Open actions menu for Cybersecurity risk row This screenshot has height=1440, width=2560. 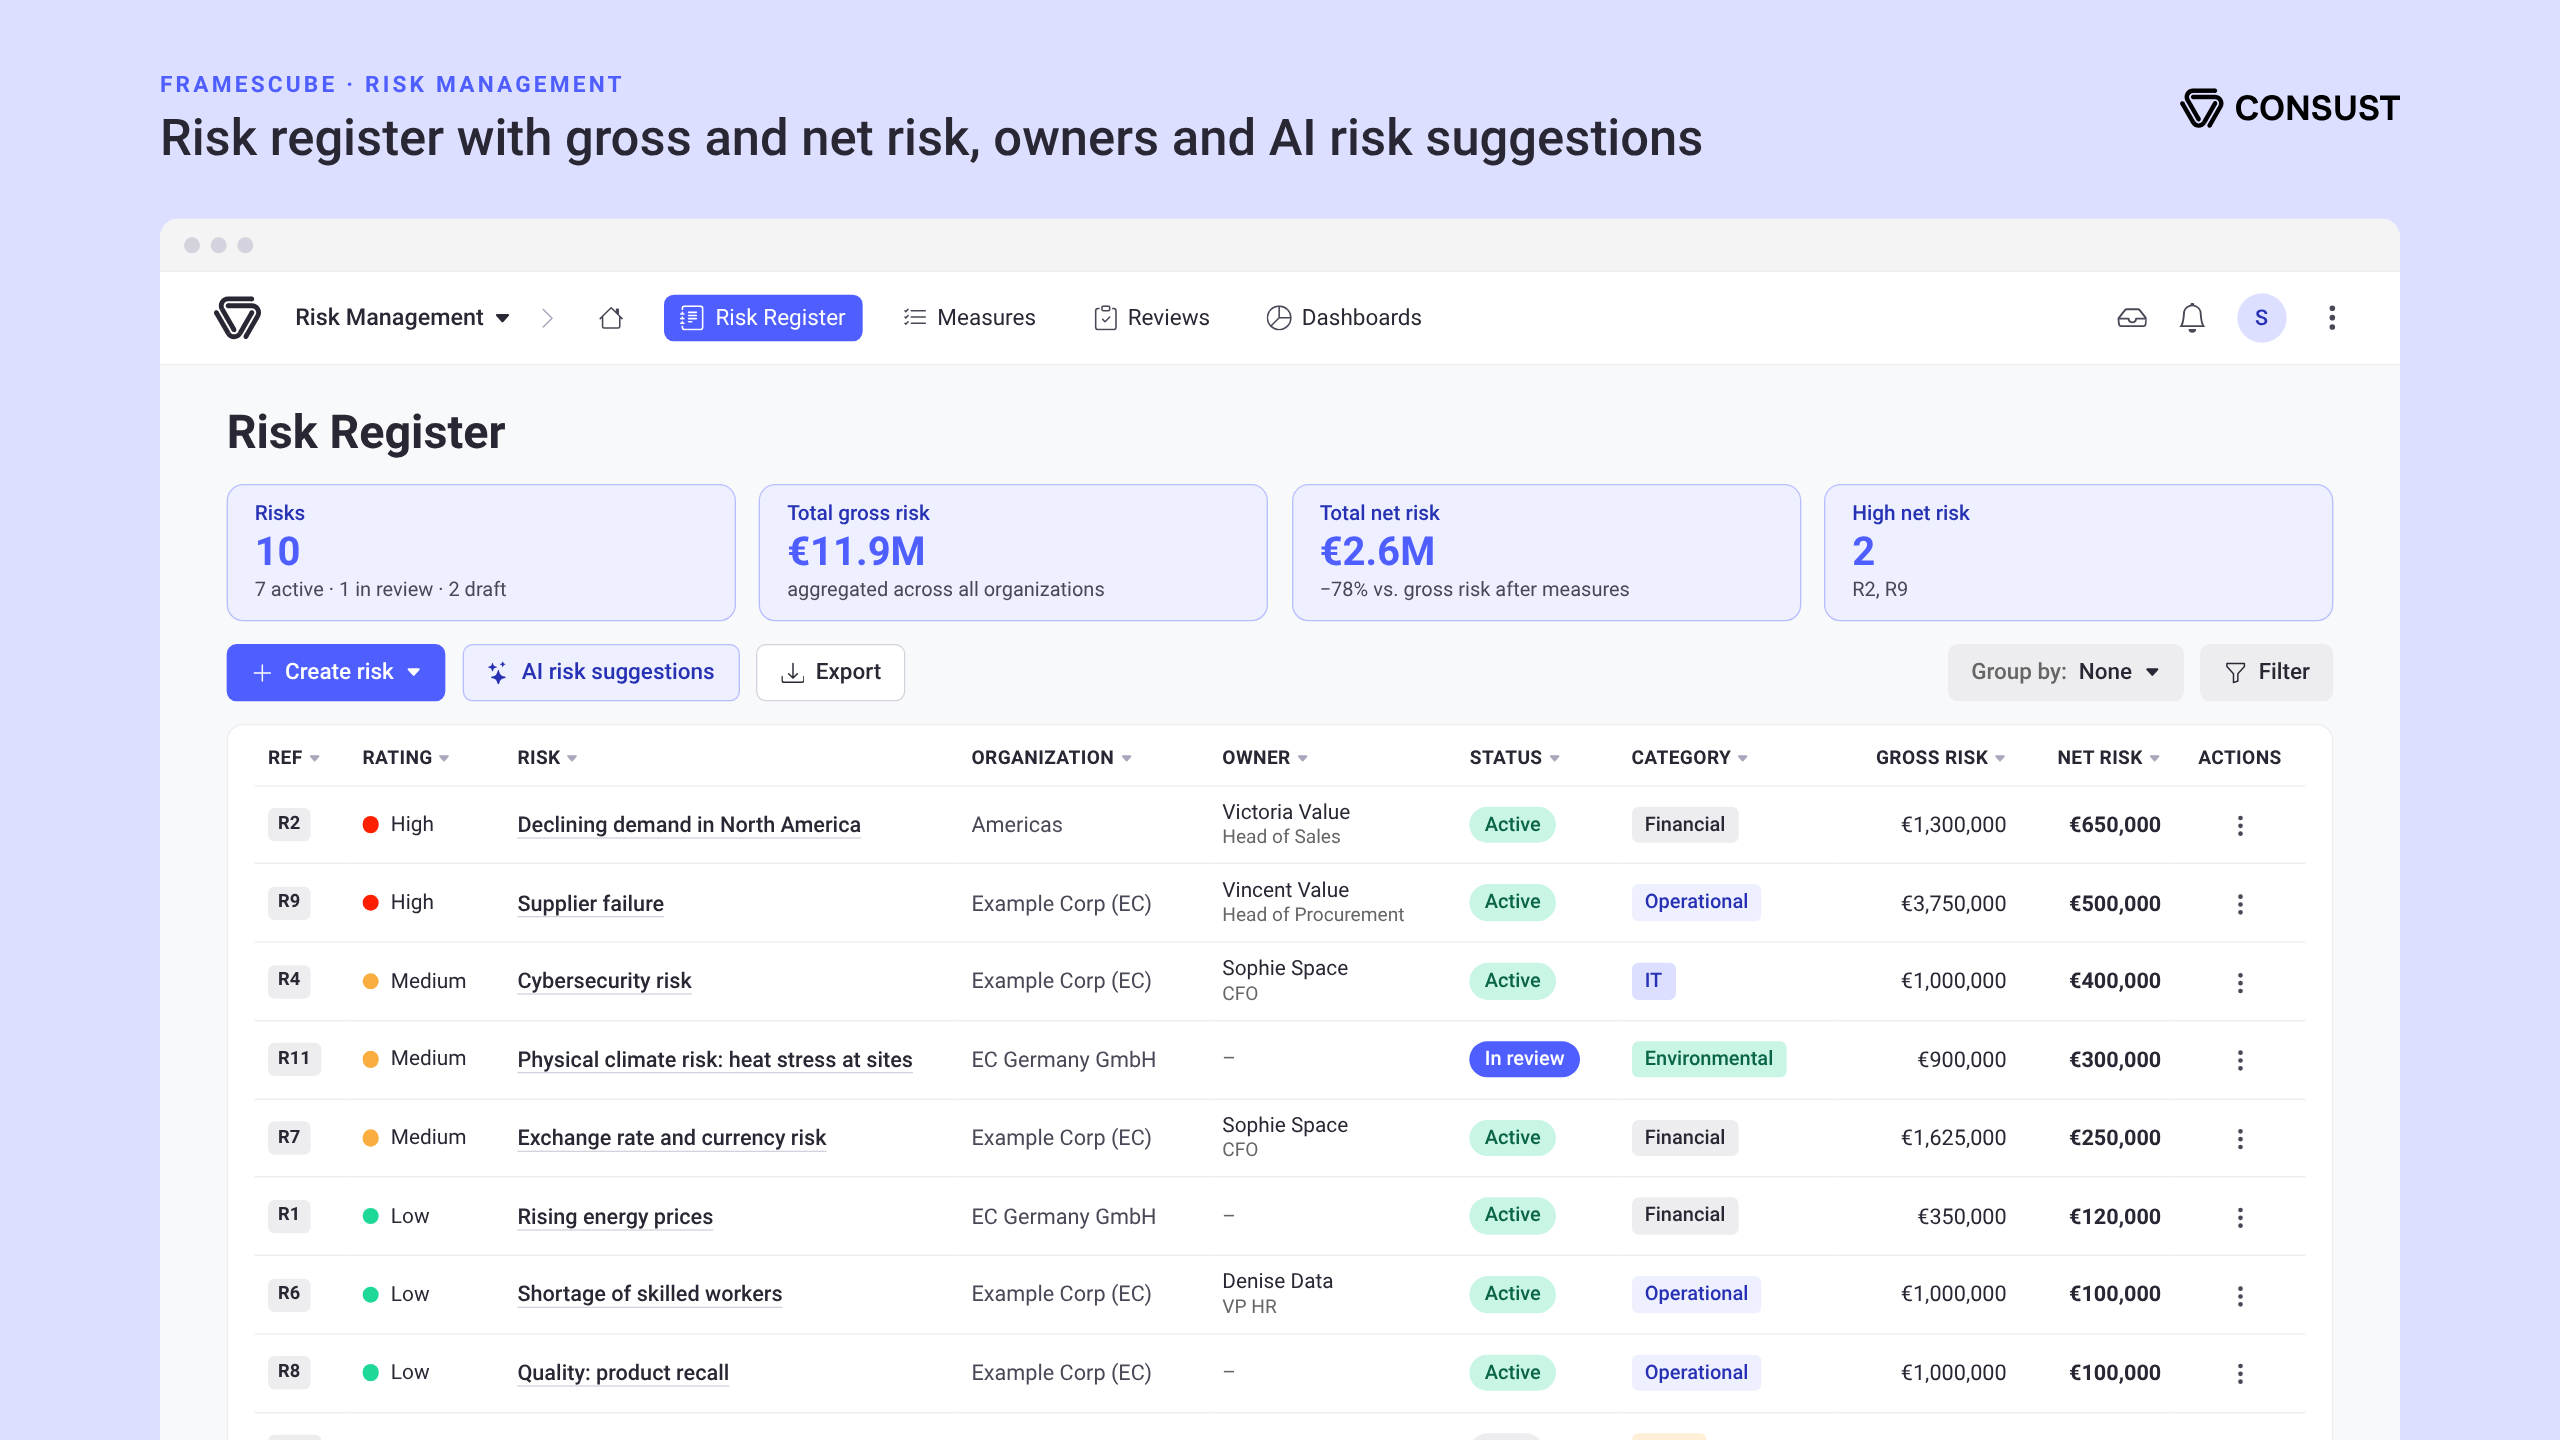[2240, 982]
